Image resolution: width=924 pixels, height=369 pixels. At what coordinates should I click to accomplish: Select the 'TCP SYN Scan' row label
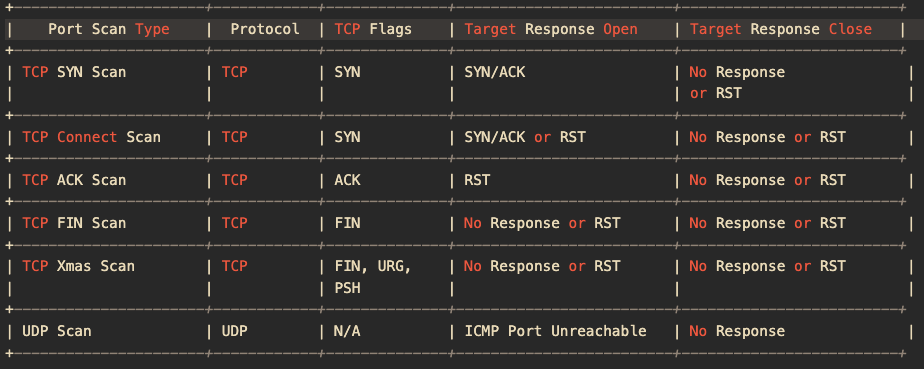(74, 72)
